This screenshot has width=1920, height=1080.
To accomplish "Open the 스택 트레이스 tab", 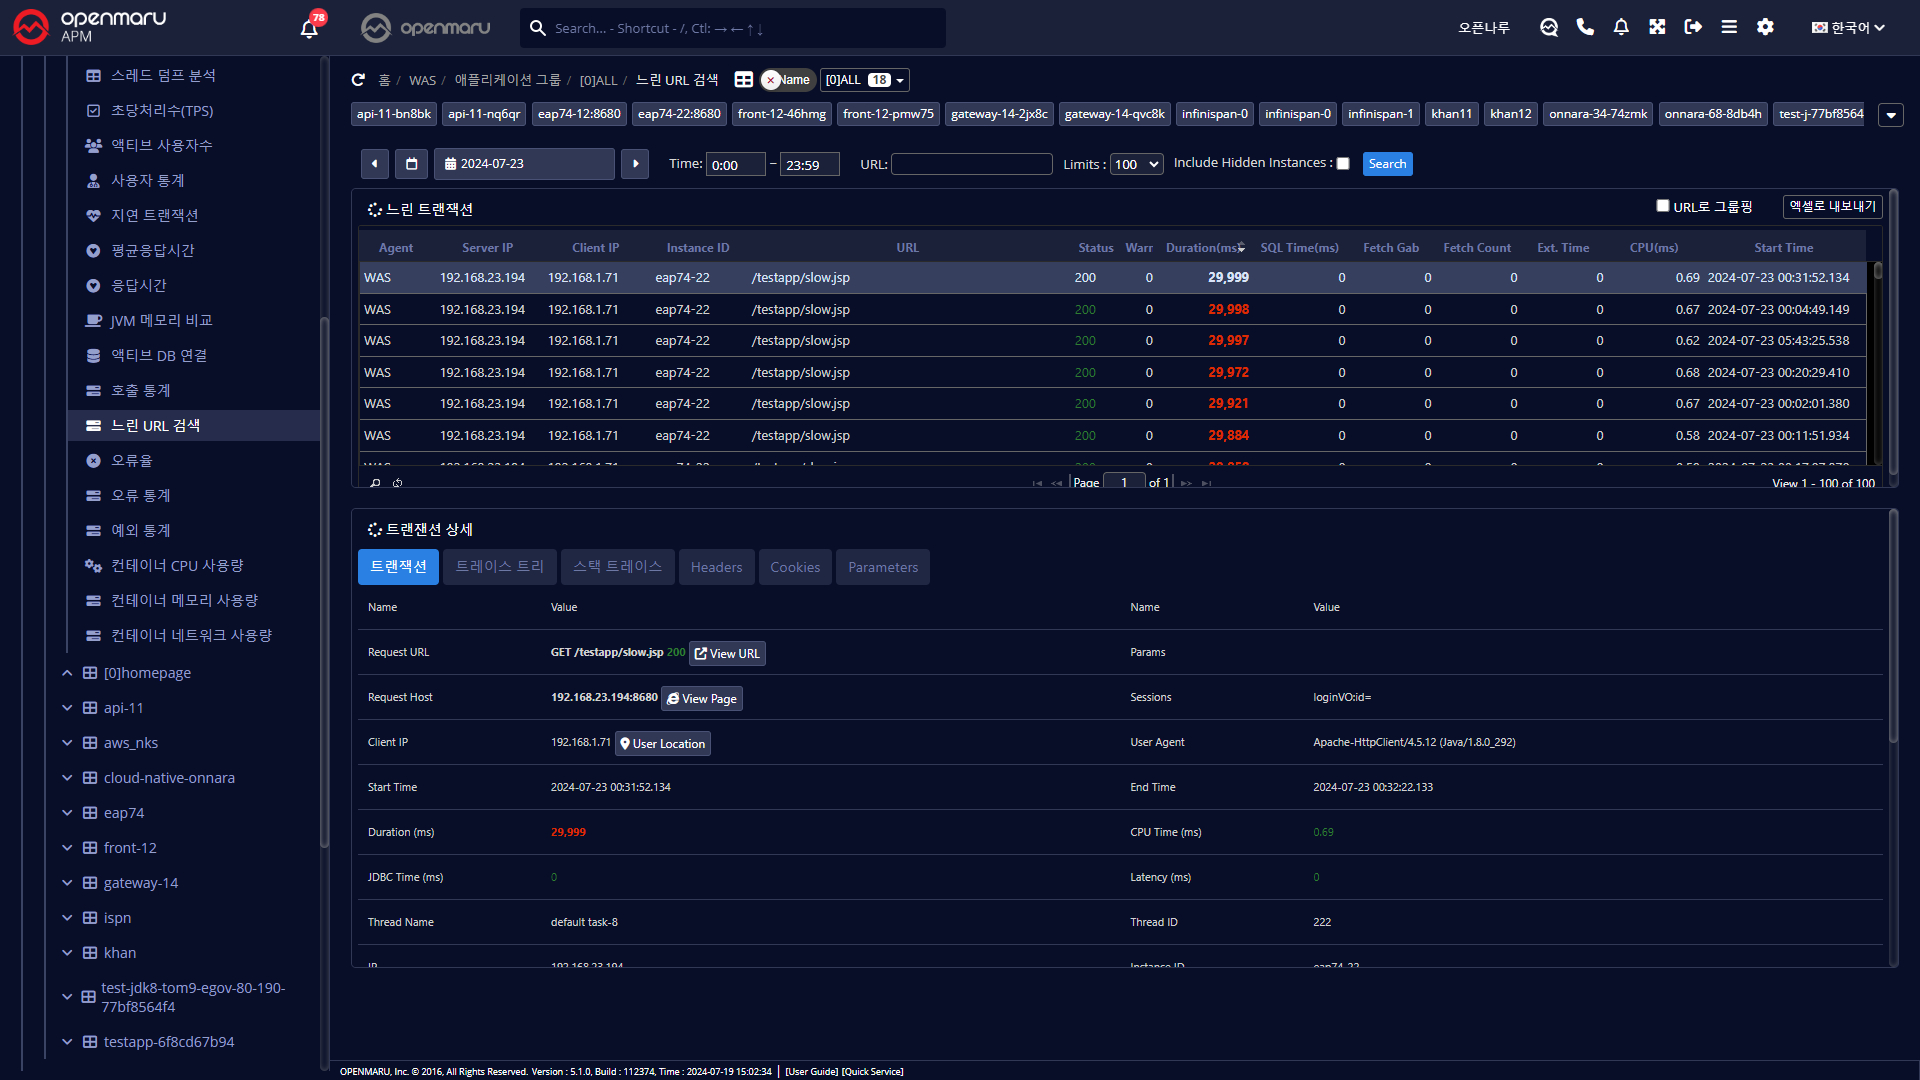I will (x=617, y=567).
